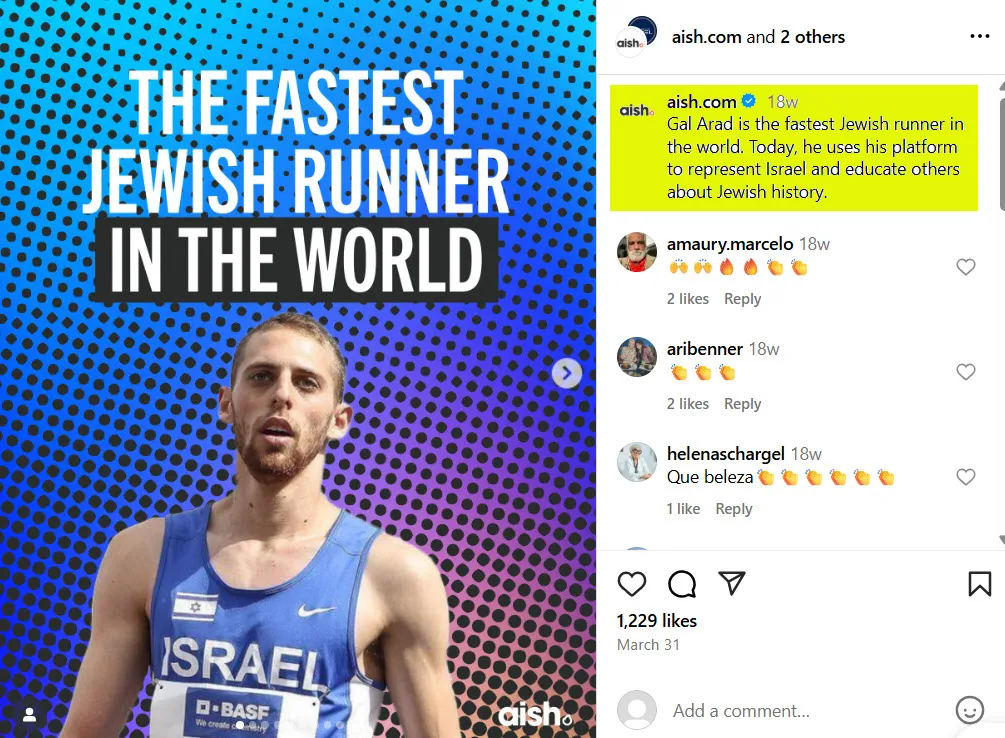This screenshot has height=738, width=1005.
Task: View who liked: 1,229 likes
Action: 656,621
